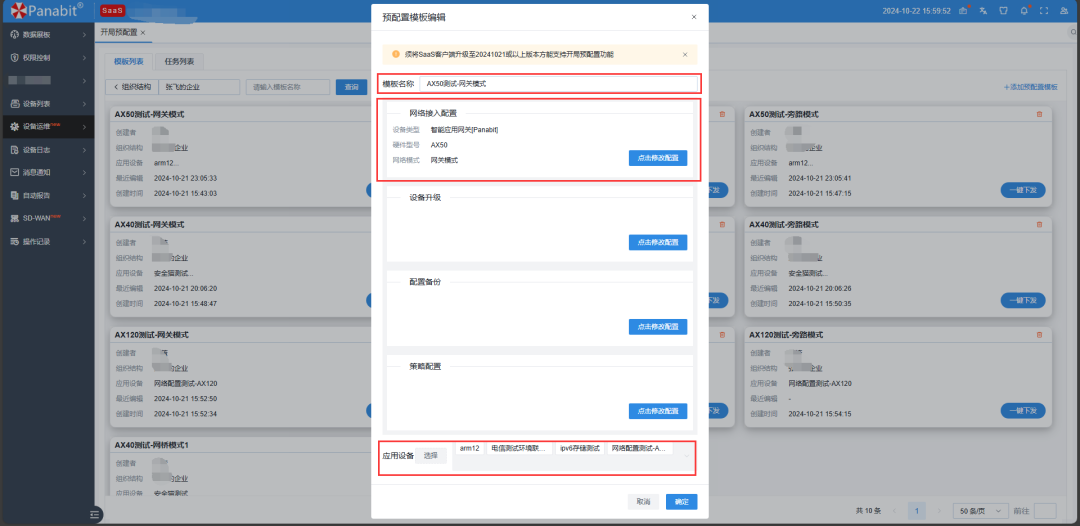Click the shield icon next to 权限控制
The height and width of the screenshot is (526, 1080).
(x=14, y=57)
